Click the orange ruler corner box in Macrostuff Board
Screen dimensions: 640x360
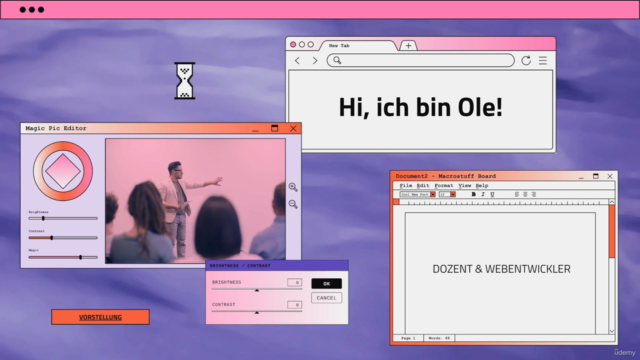tap(396, 202)
